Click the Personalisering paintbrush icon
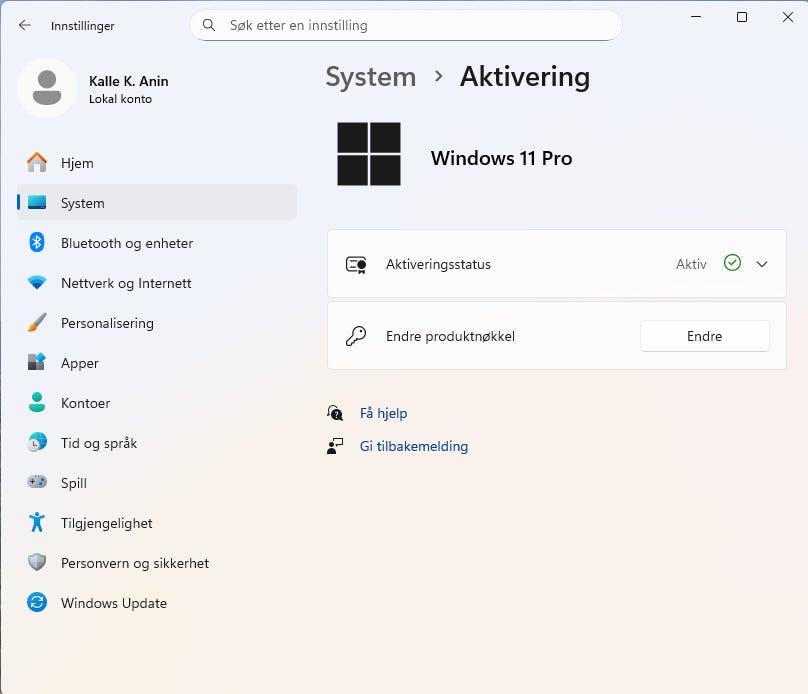808x694 pixels. point(37,323)
